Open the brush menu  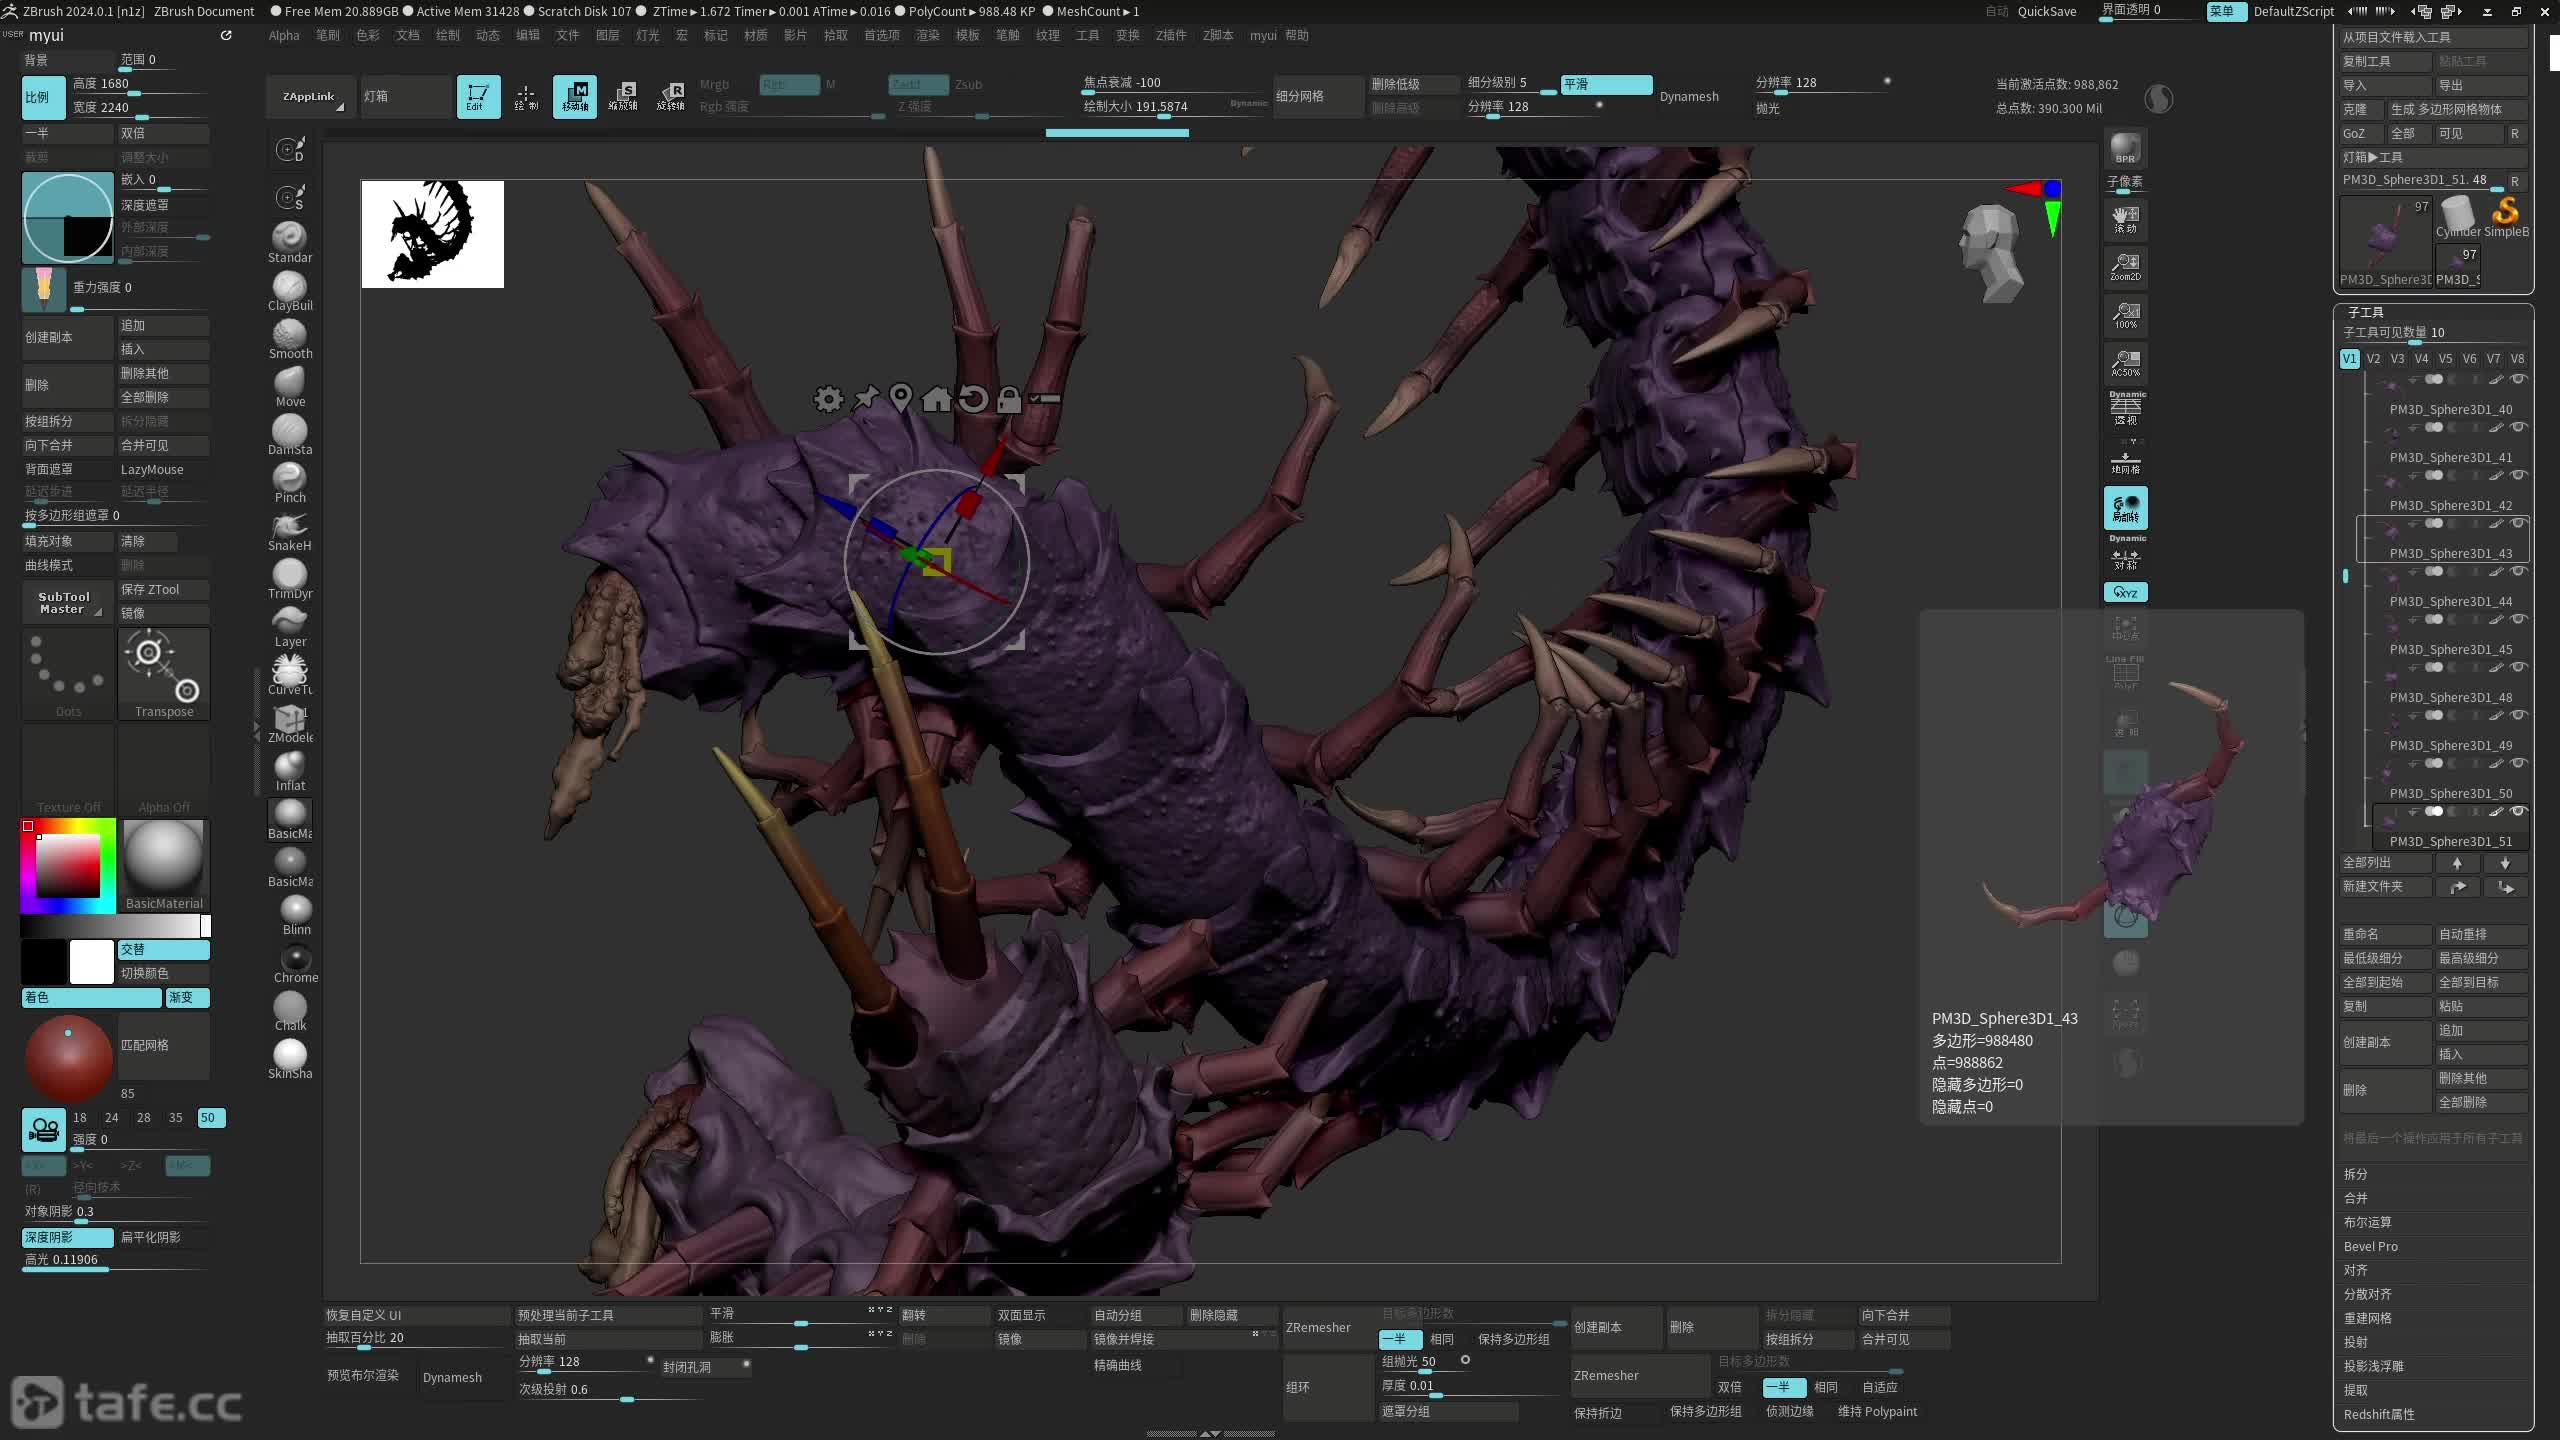point(327,35)
